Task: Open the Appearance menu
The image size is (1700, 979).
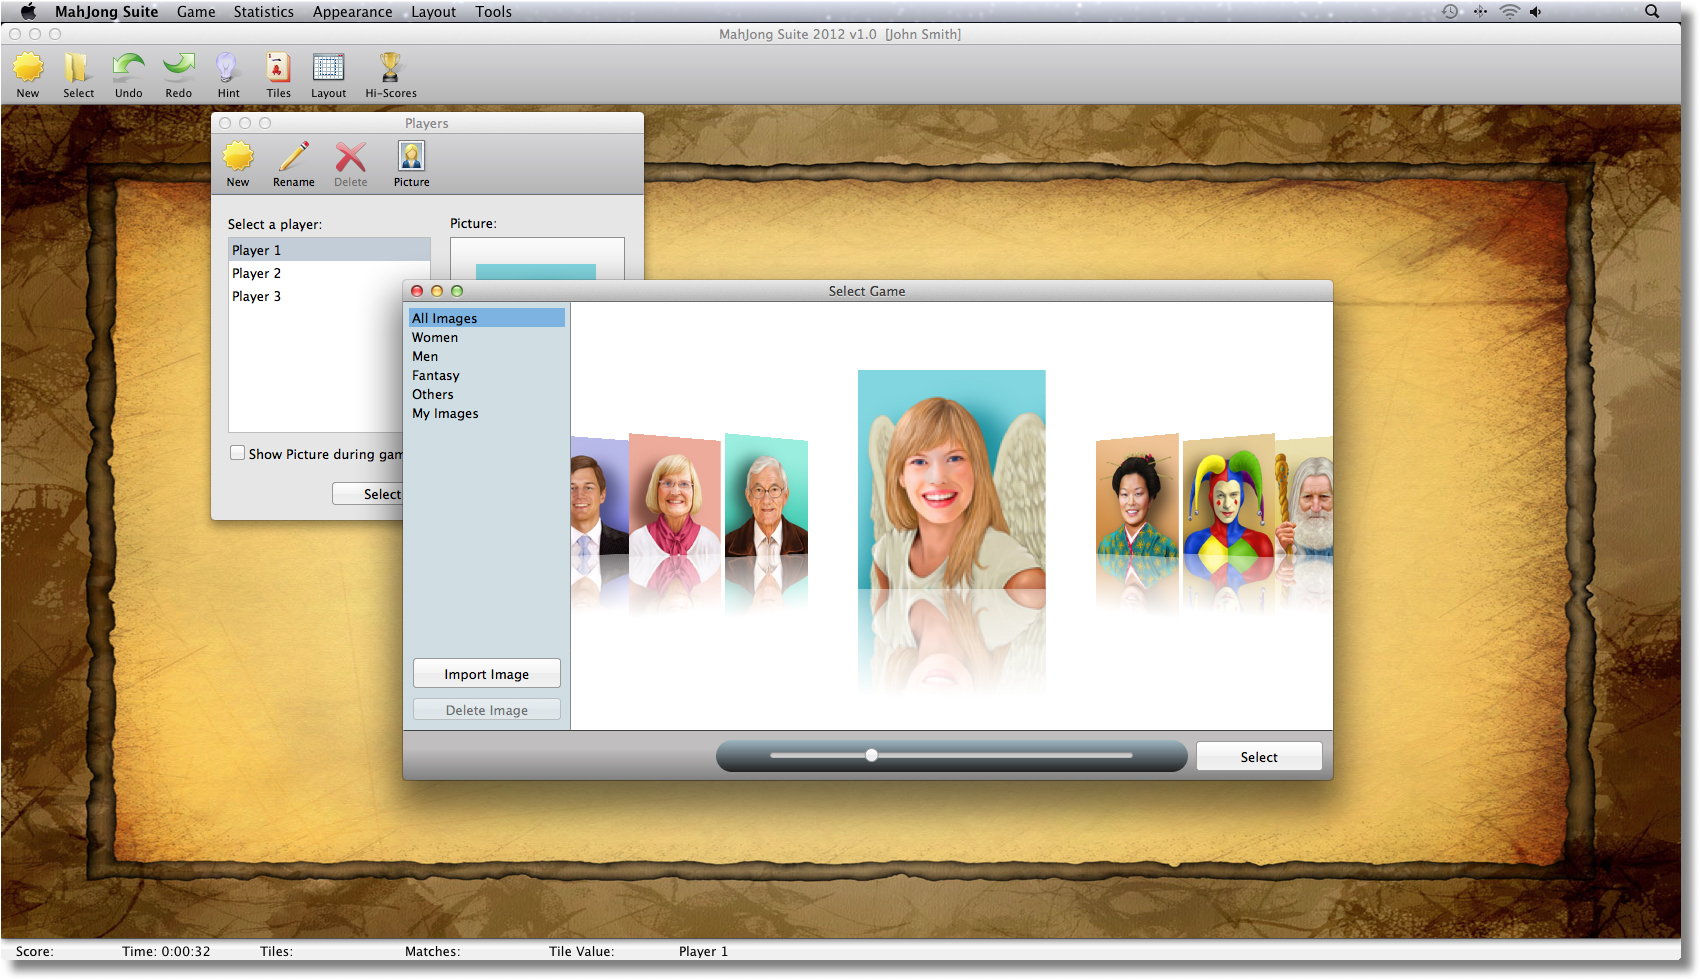Action: point(352,11)
